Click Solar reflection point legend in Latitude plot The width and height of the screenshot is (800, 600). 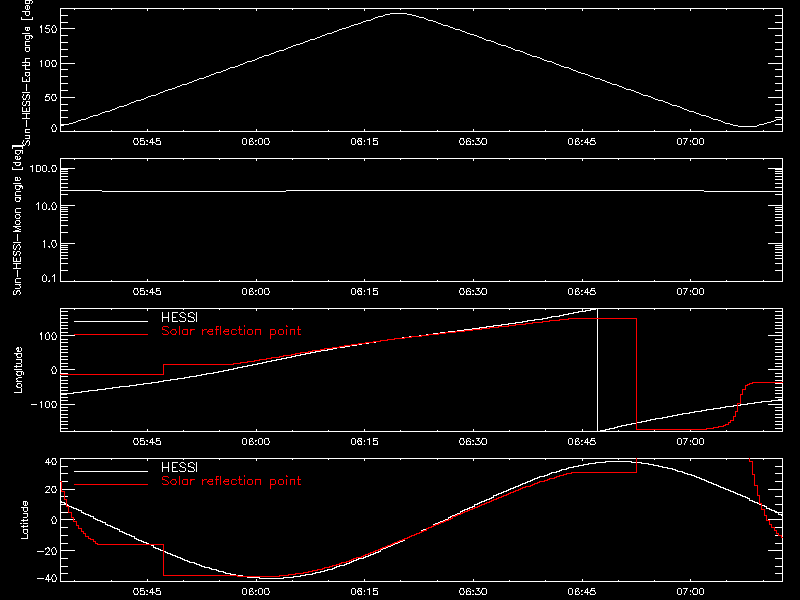[x=231, y=481]
